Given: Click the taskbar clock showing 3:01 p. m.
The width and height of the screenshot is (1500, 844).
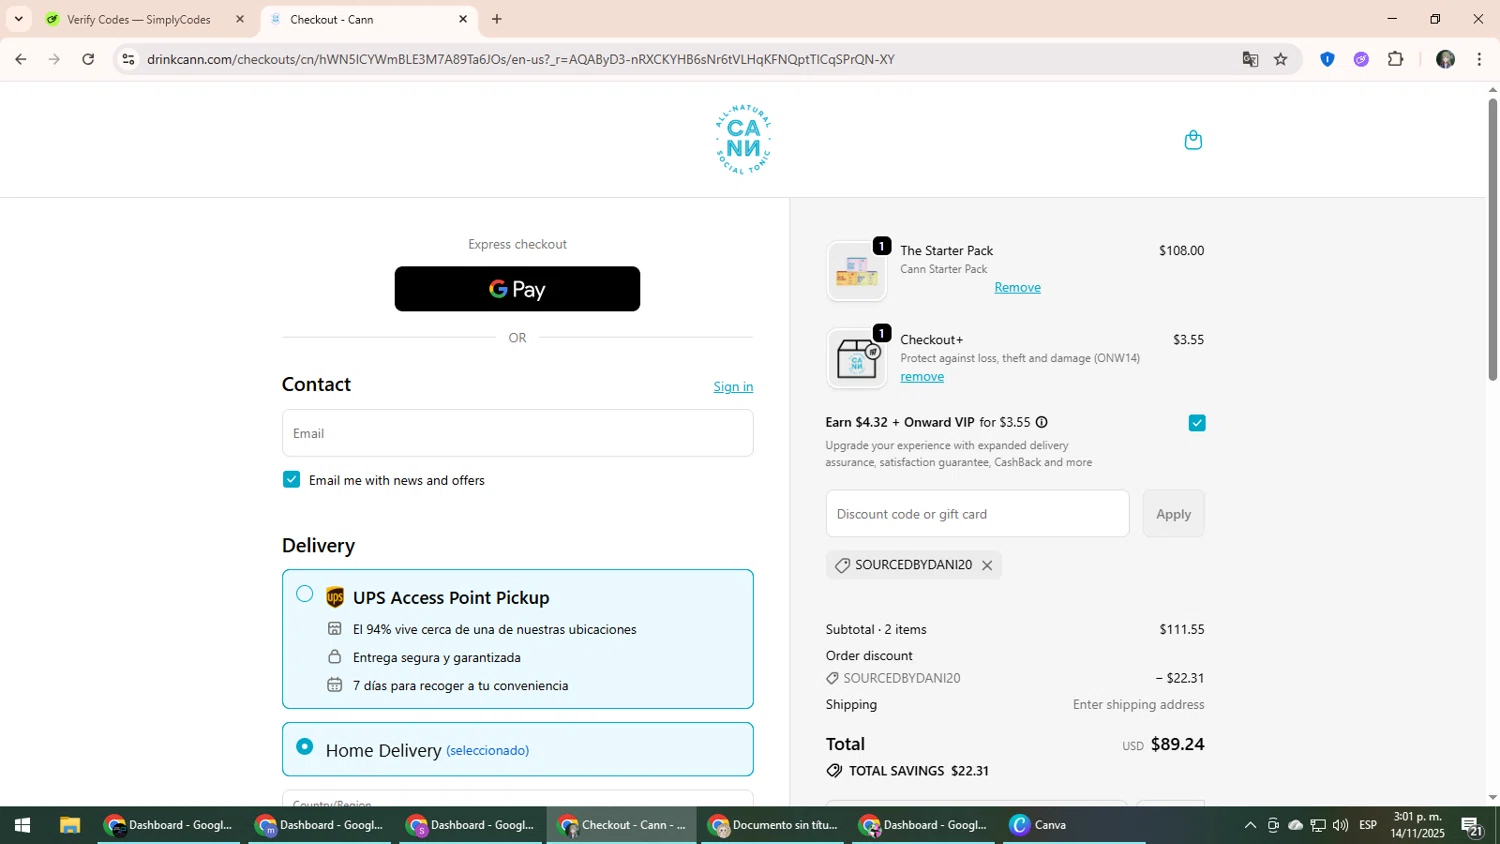Looking at the screenshot, I should [1418, 825].
